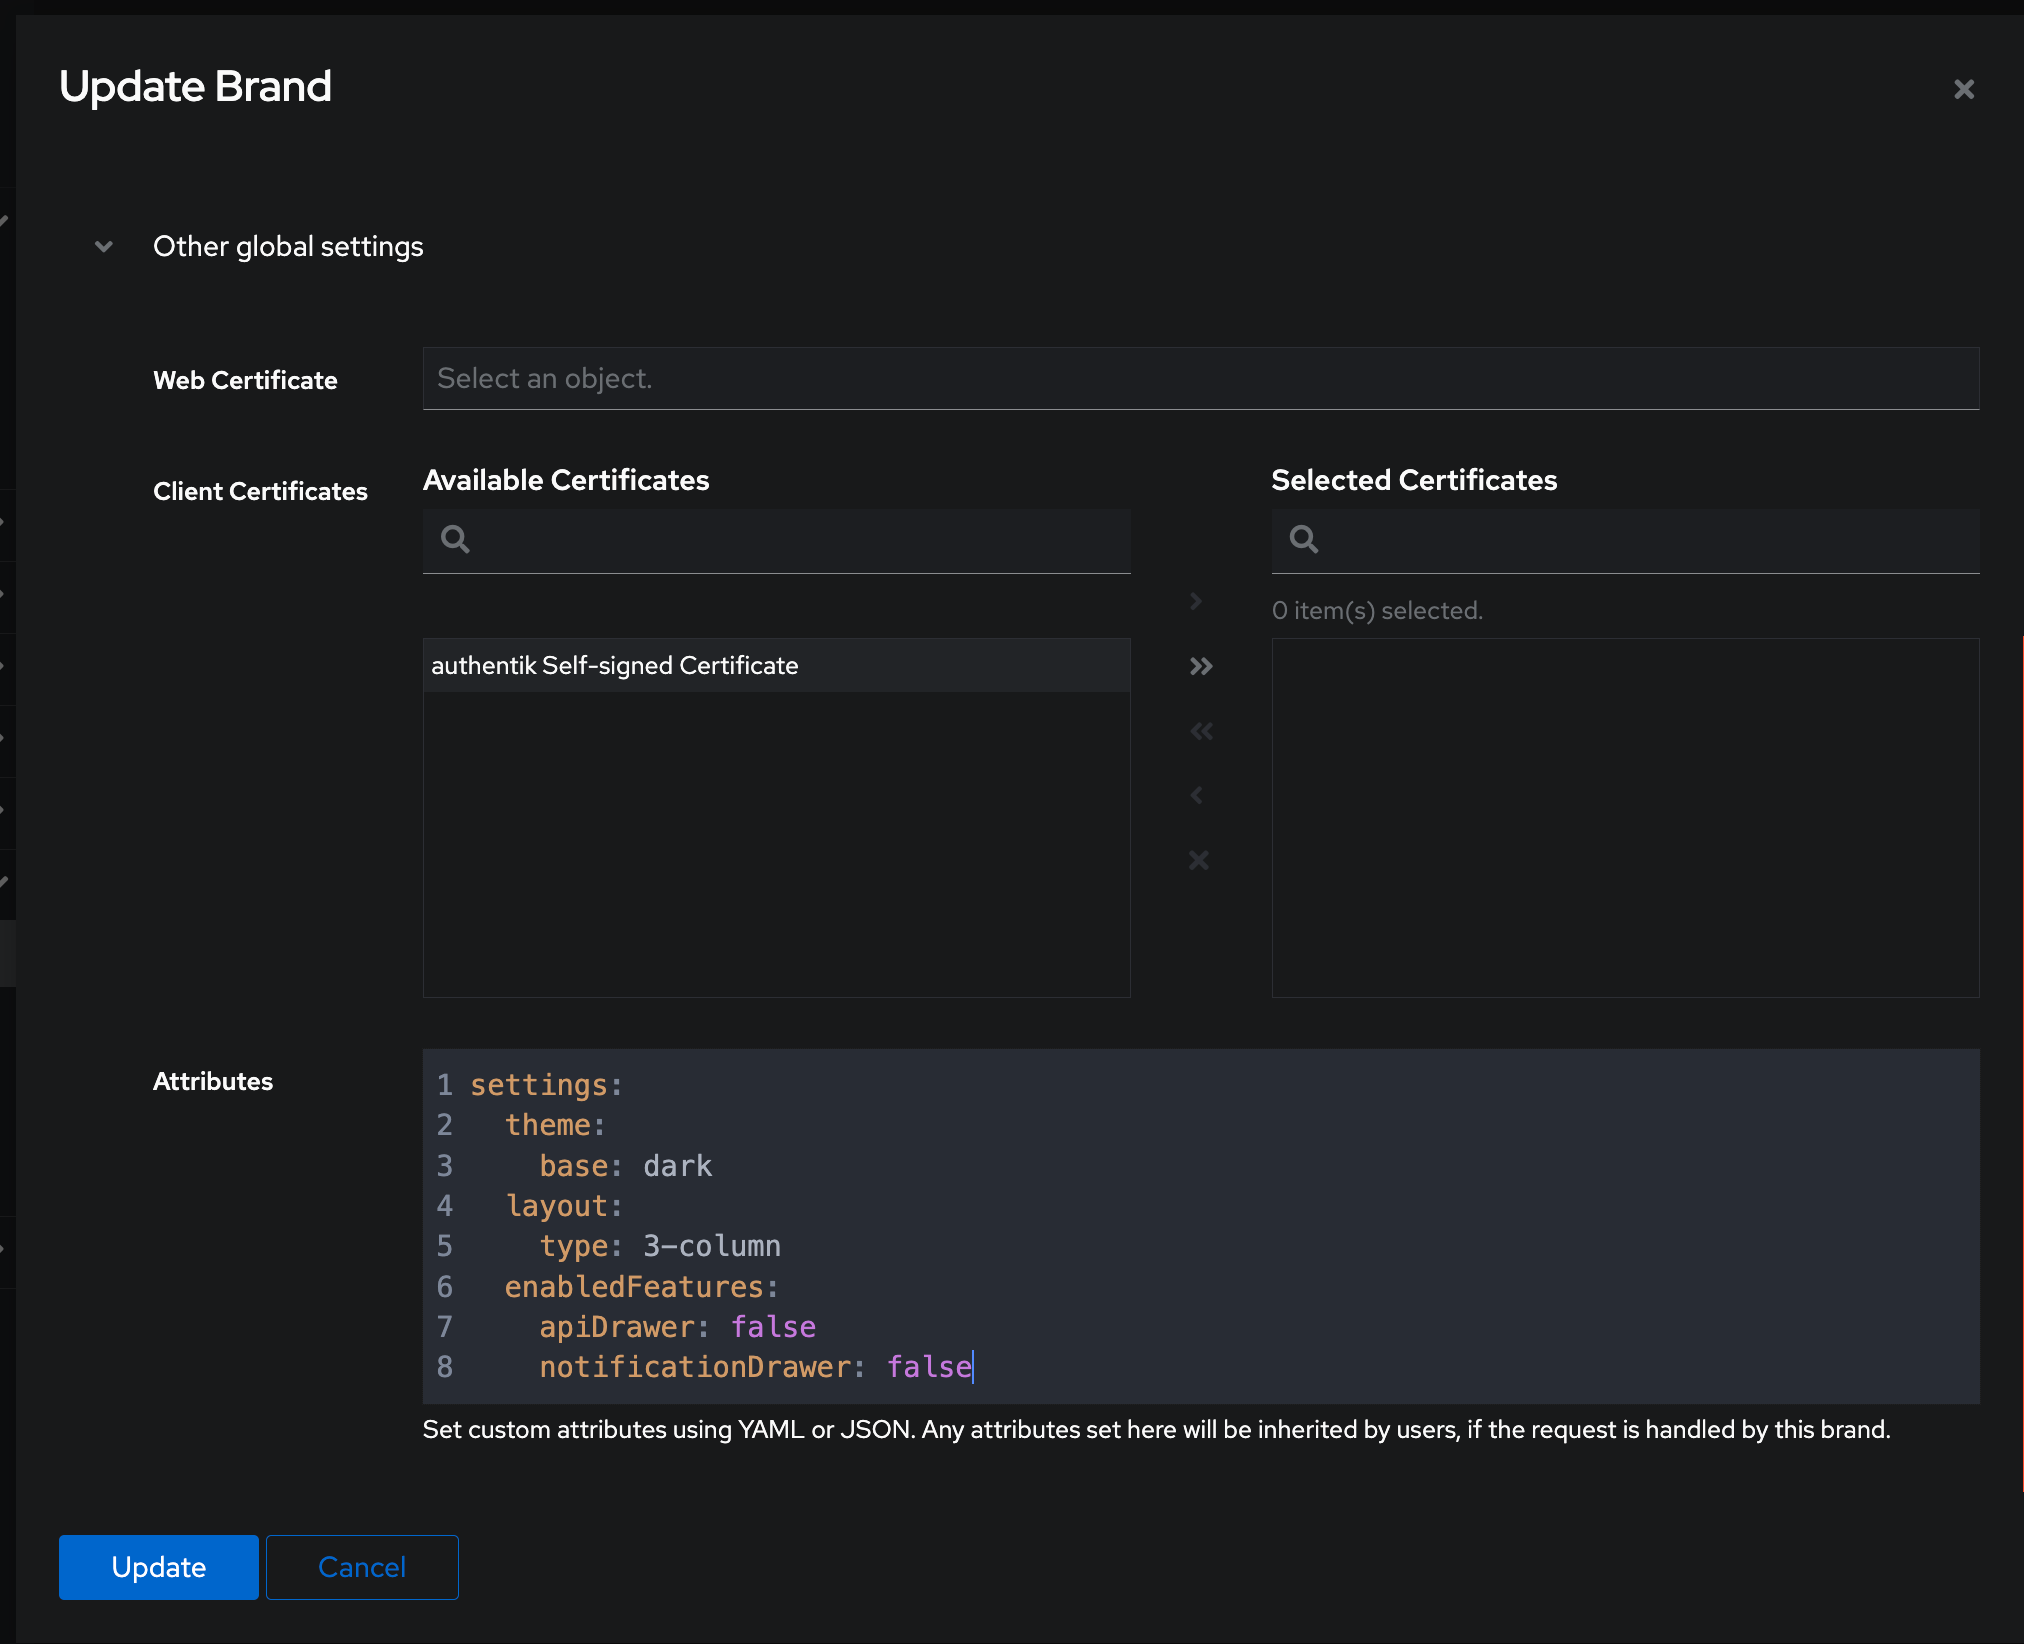The width and height of the screenshot is (2024, 1644).
Task: Expand a collapsed sidebar section chevron on the left edge
Action: pyautogui.click(x=5, y=220)
